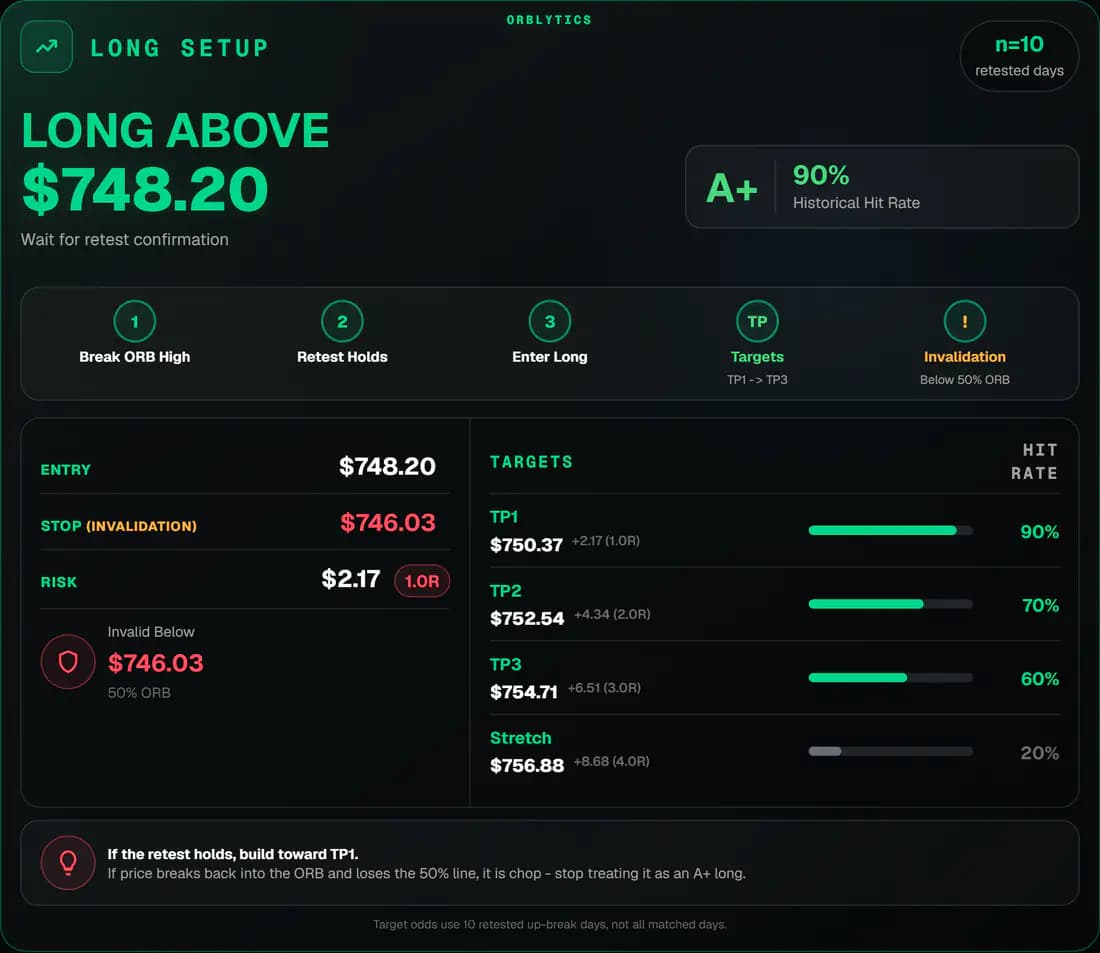
Task: Click the 70% hit rate value
Action: pos(1040,606)
